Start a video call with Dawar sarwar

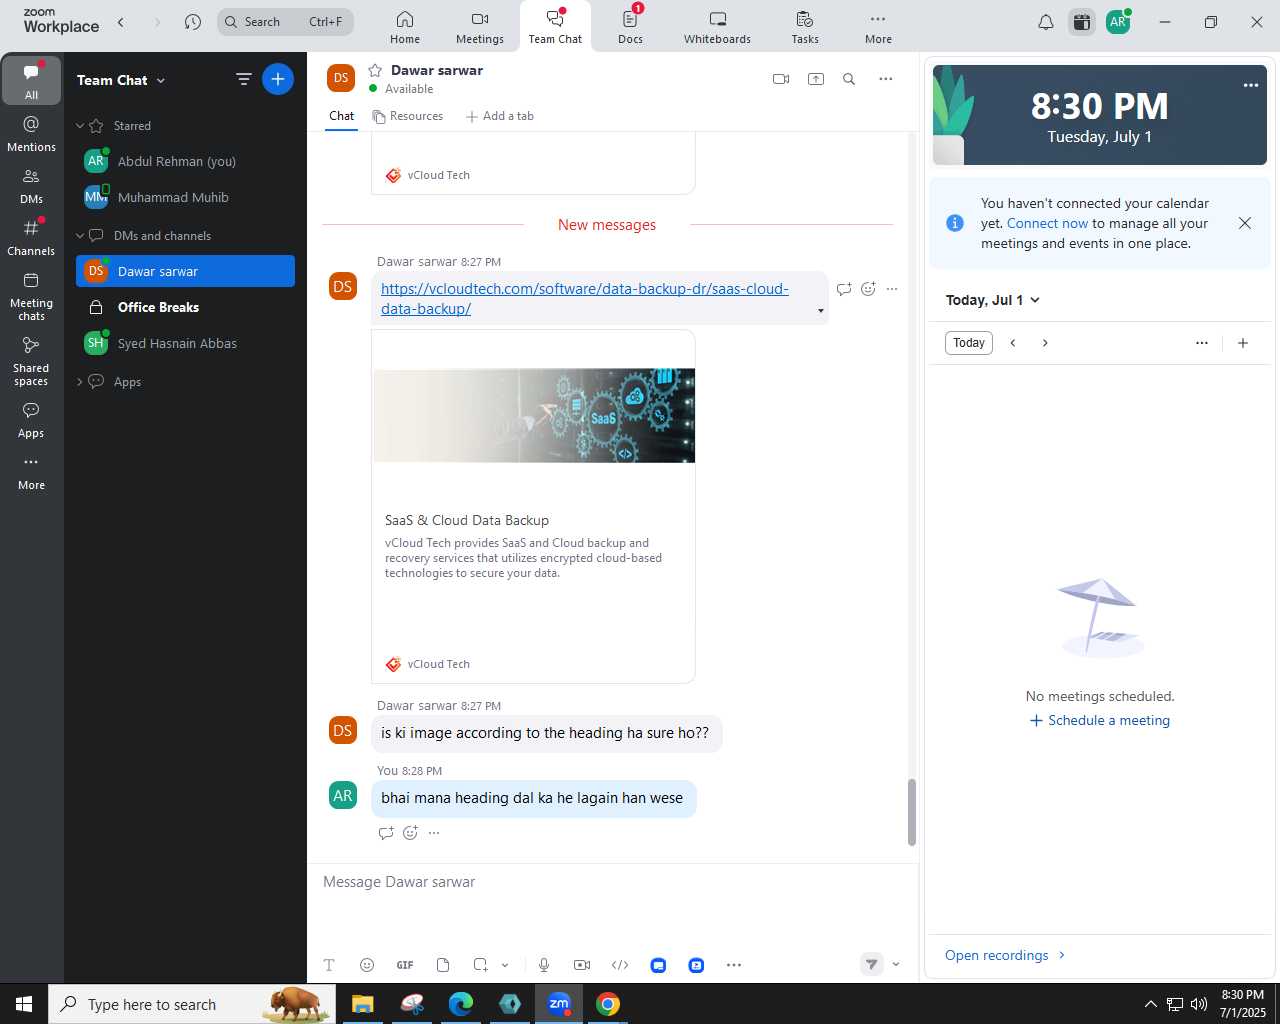pos(781,79)
